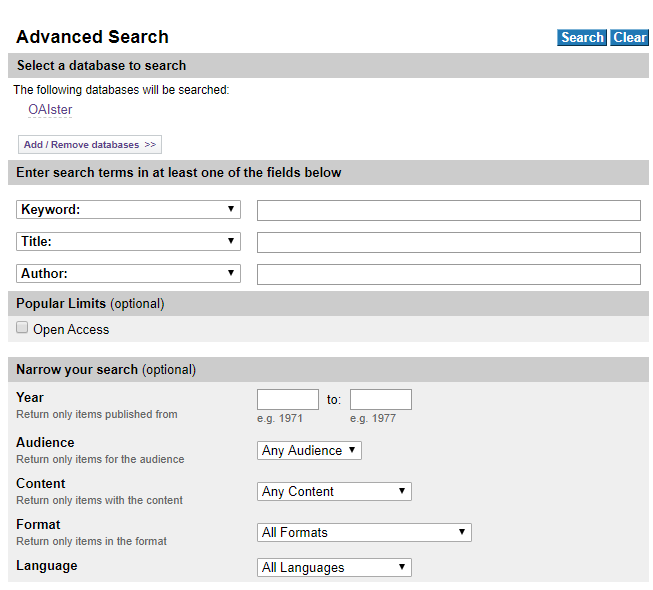Expand the All Languages dropdown
The width and height of the screenshot is (653, 590).
pos(334,568)
